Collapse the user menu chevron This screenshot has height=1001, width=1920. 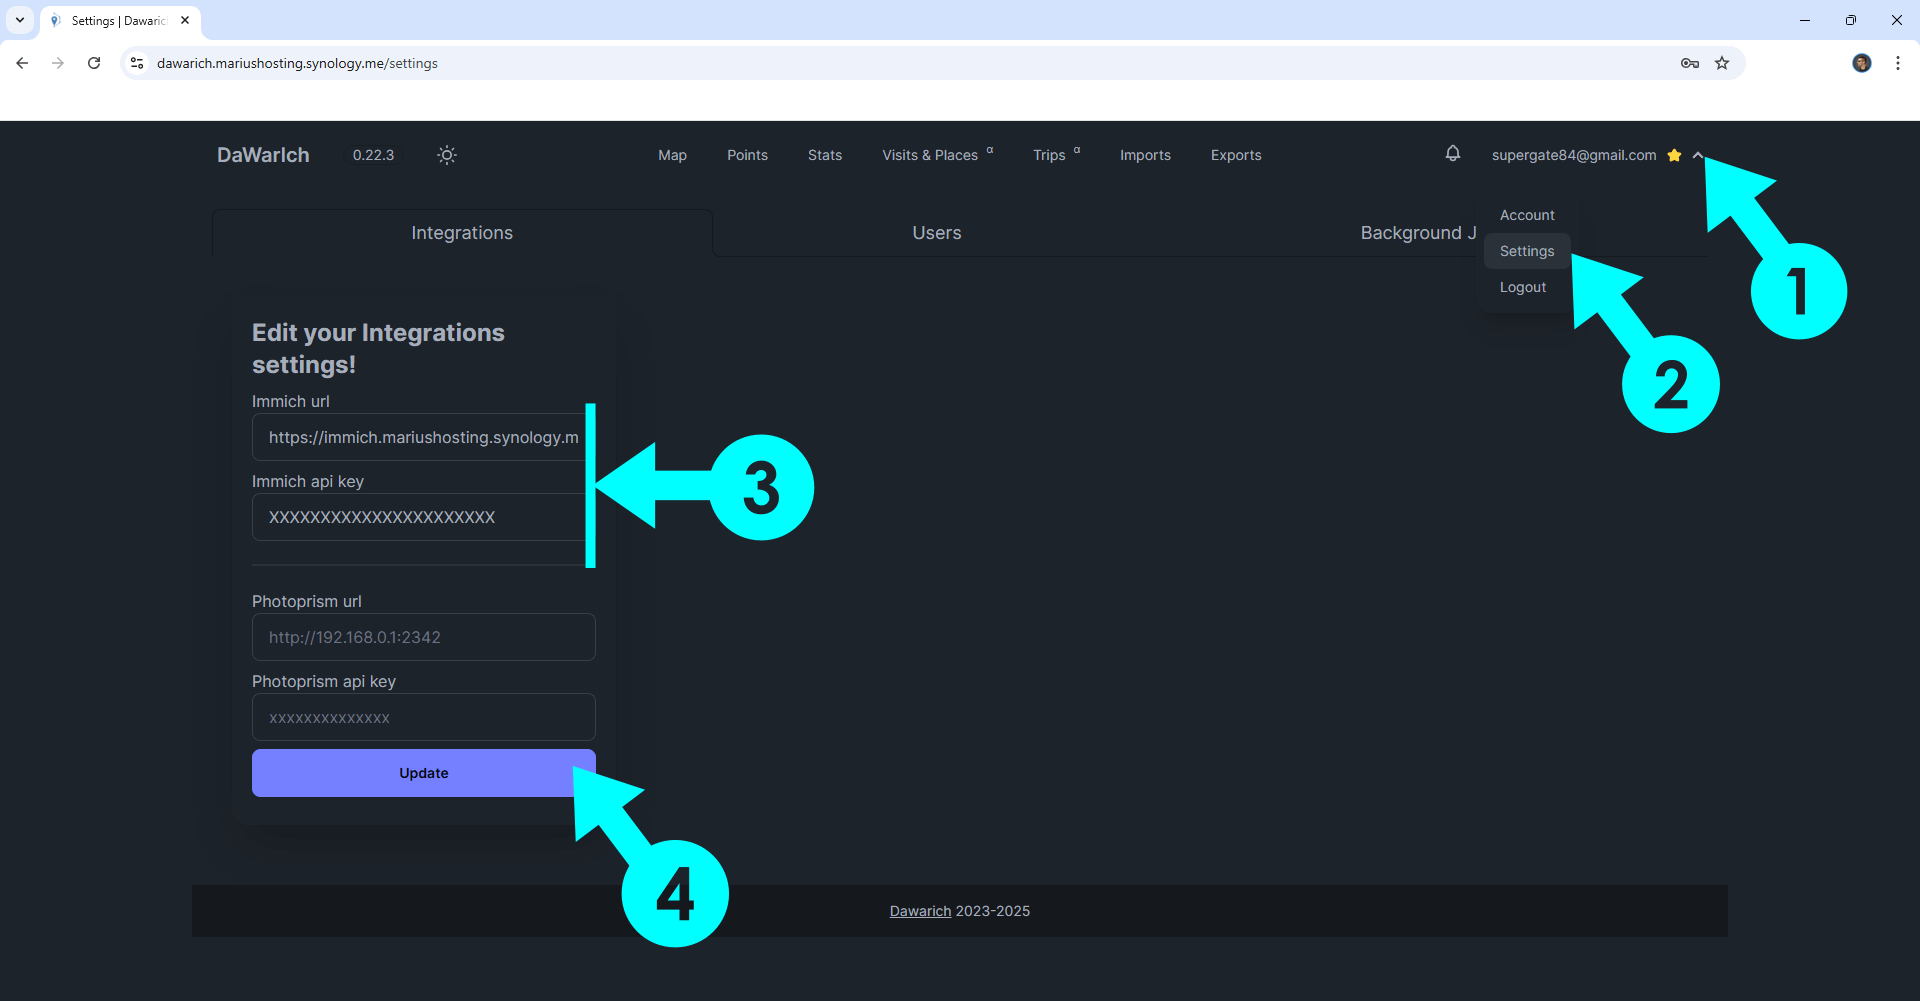point(1698,155)
